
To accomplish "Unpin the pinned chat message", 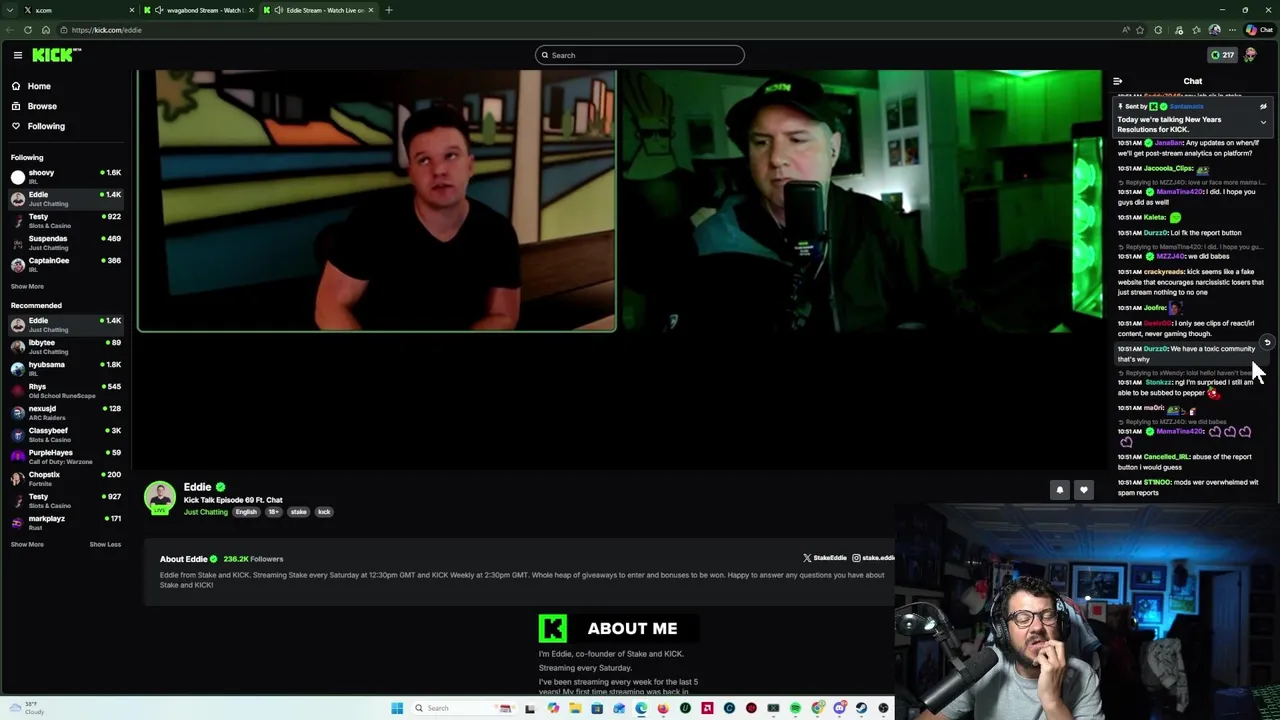I will click(1263, 106).
